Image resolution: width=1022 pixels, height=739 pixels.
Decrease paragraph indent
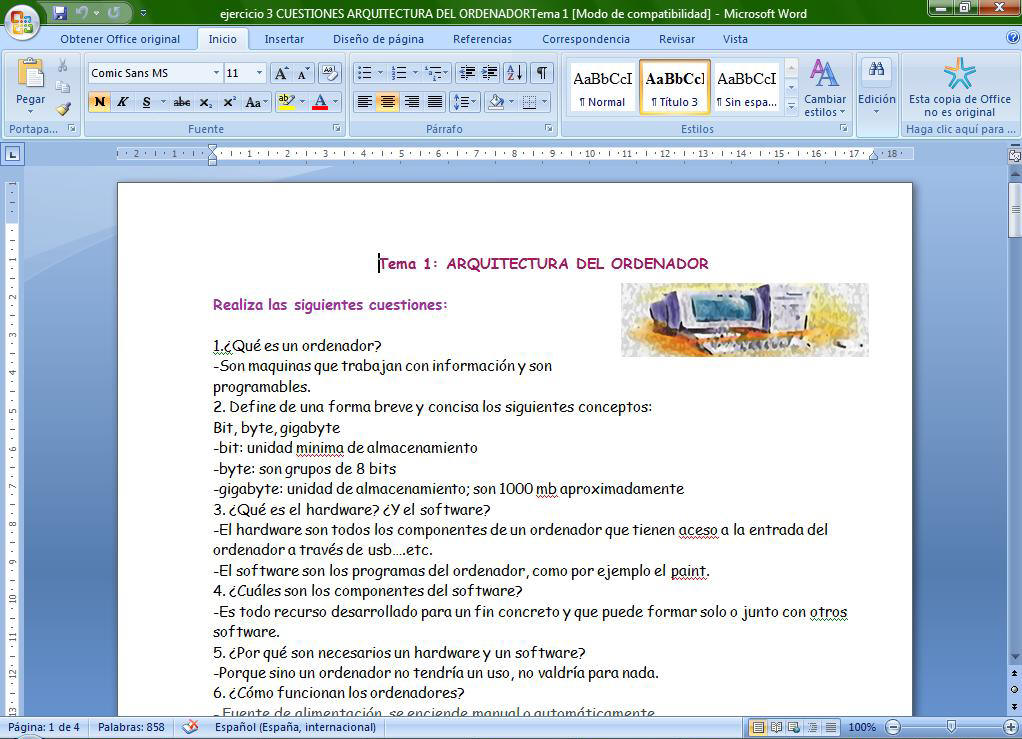[467, 72]
